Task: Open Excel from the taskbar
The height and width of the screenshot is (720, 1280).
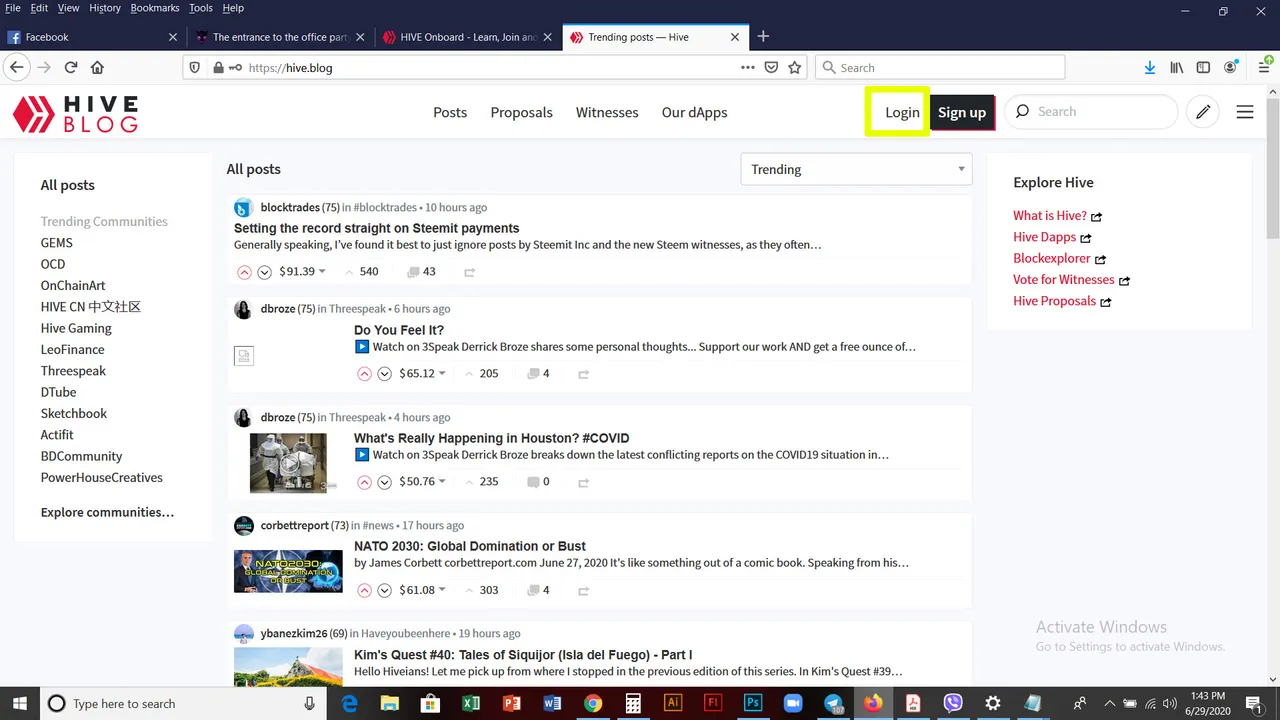Action: 471,703
